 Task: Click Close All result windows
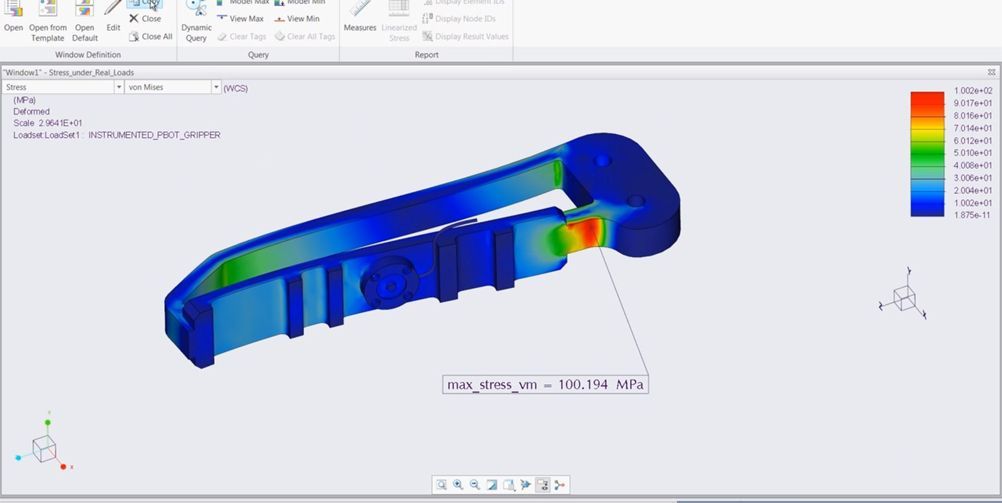150,36
